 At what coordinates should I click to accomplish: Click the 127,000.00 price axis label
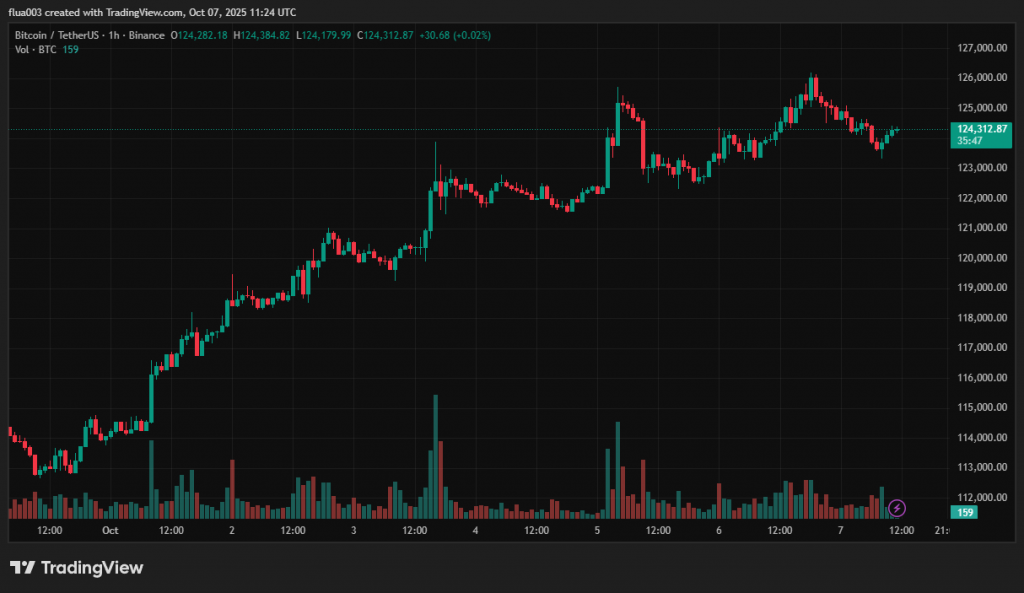979,48
